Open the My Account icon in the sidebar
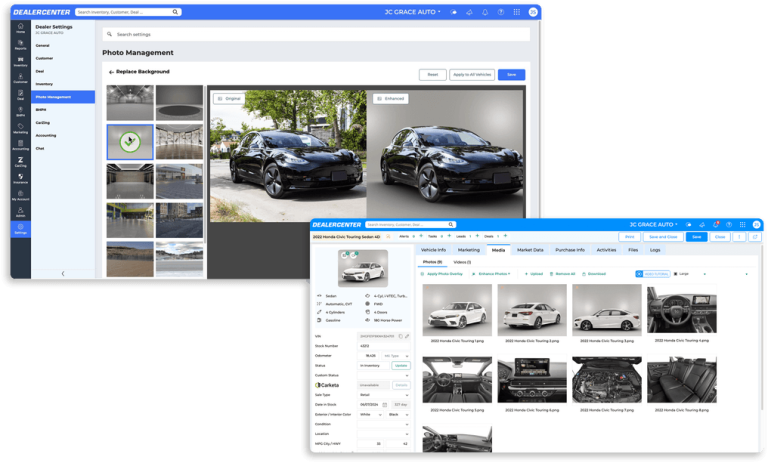Viewport: 768px width, 463px height. 20,195
